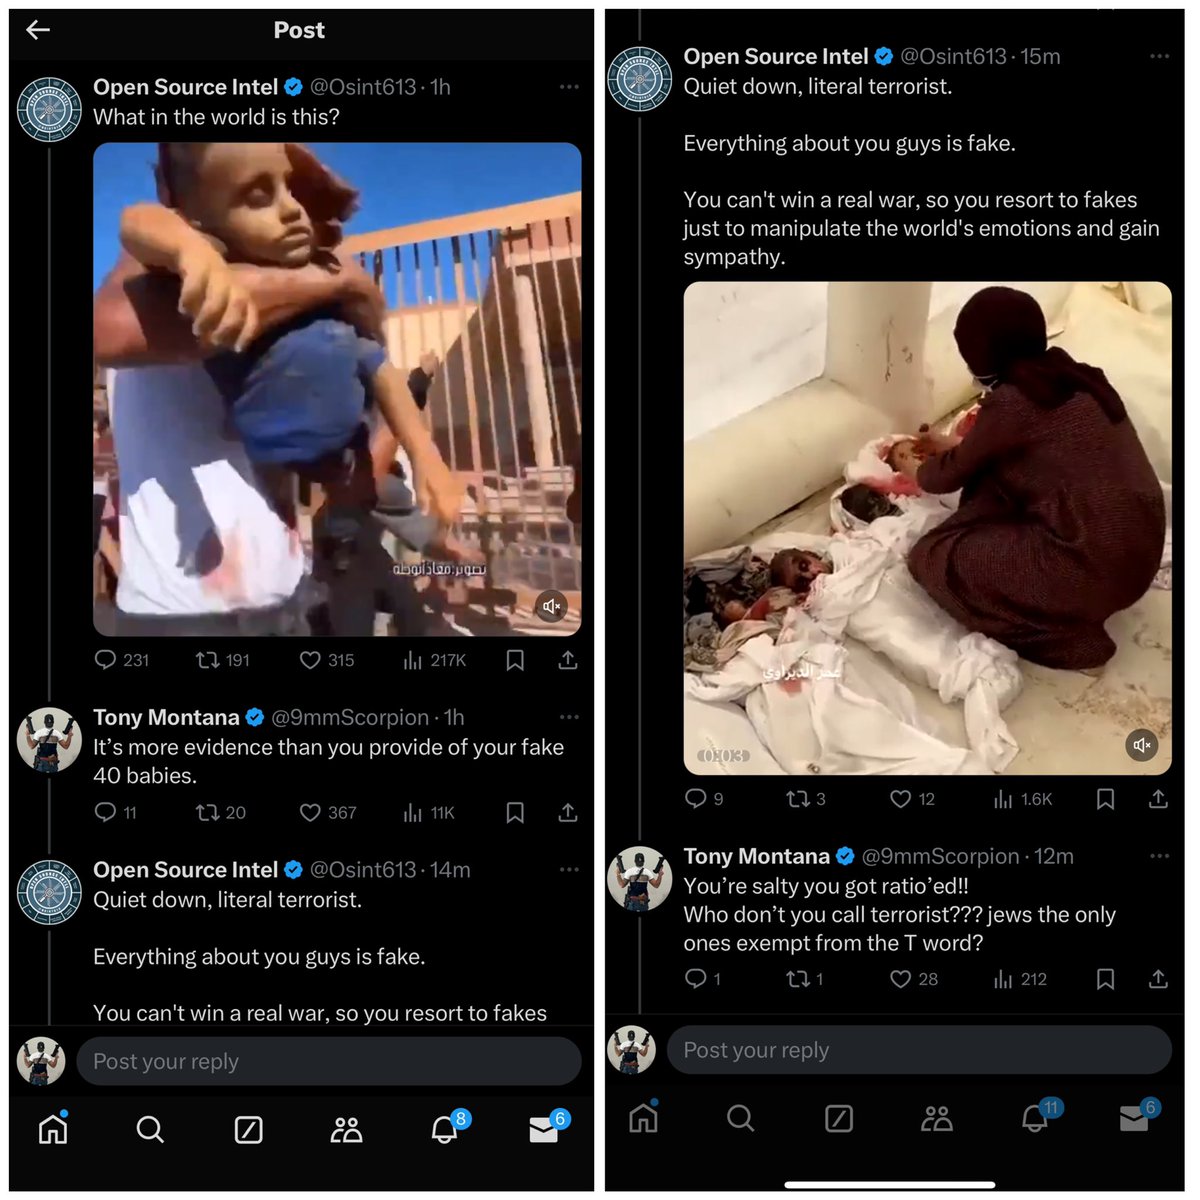Screen dimensions: 1200x1200
Task: Open Search from left bottom bar
Action: click(x=150, y=1130)
